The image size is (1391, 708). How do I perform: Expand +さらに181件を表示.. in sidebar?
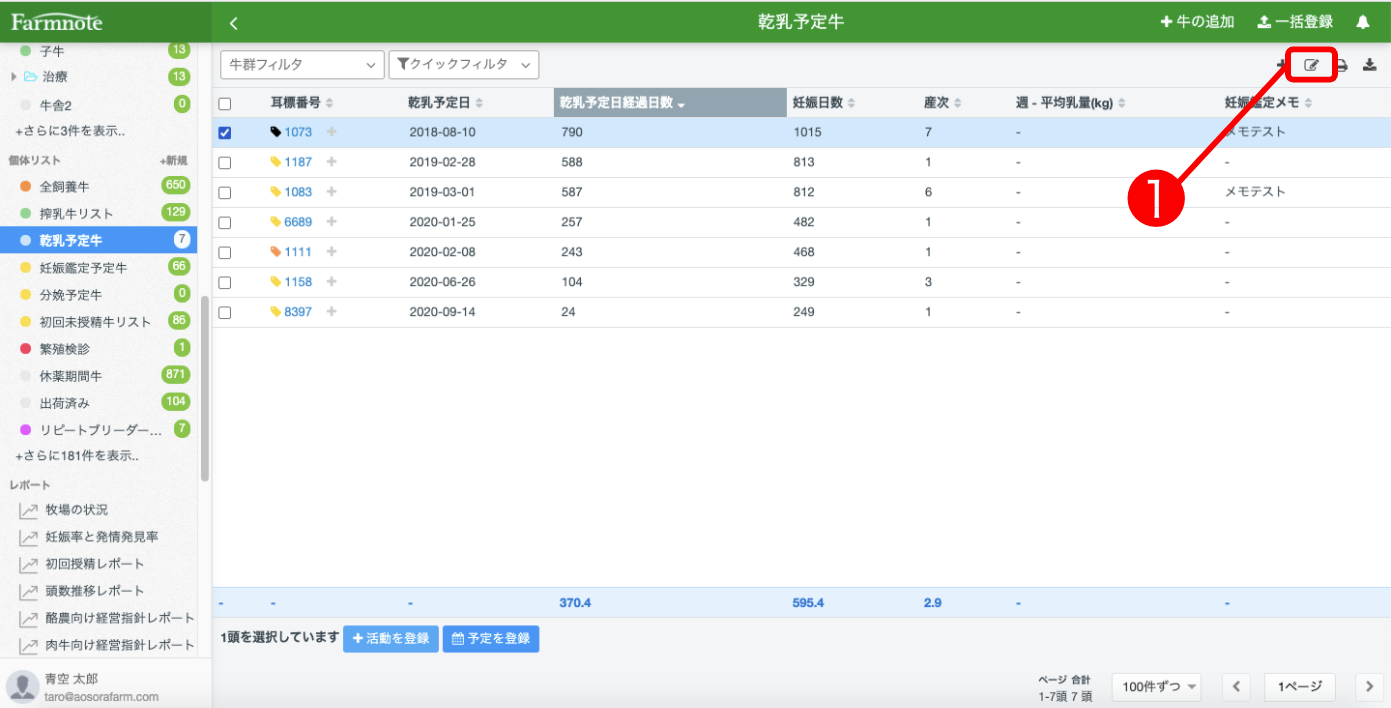77,456
